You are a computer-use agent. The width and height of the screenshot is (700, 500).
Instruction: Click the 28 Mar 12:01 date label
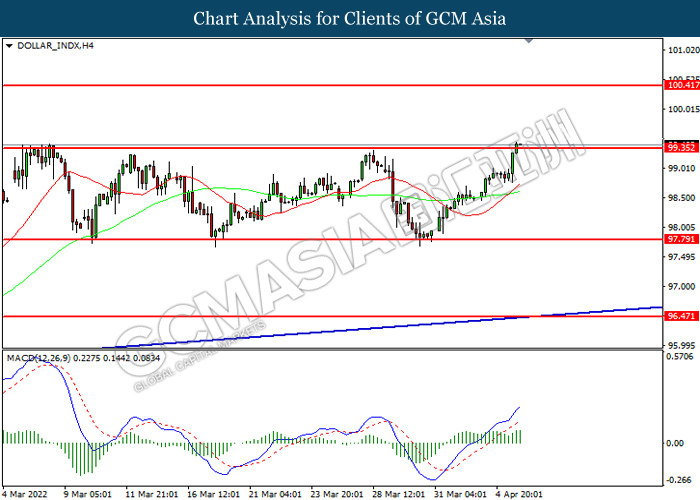398,494
